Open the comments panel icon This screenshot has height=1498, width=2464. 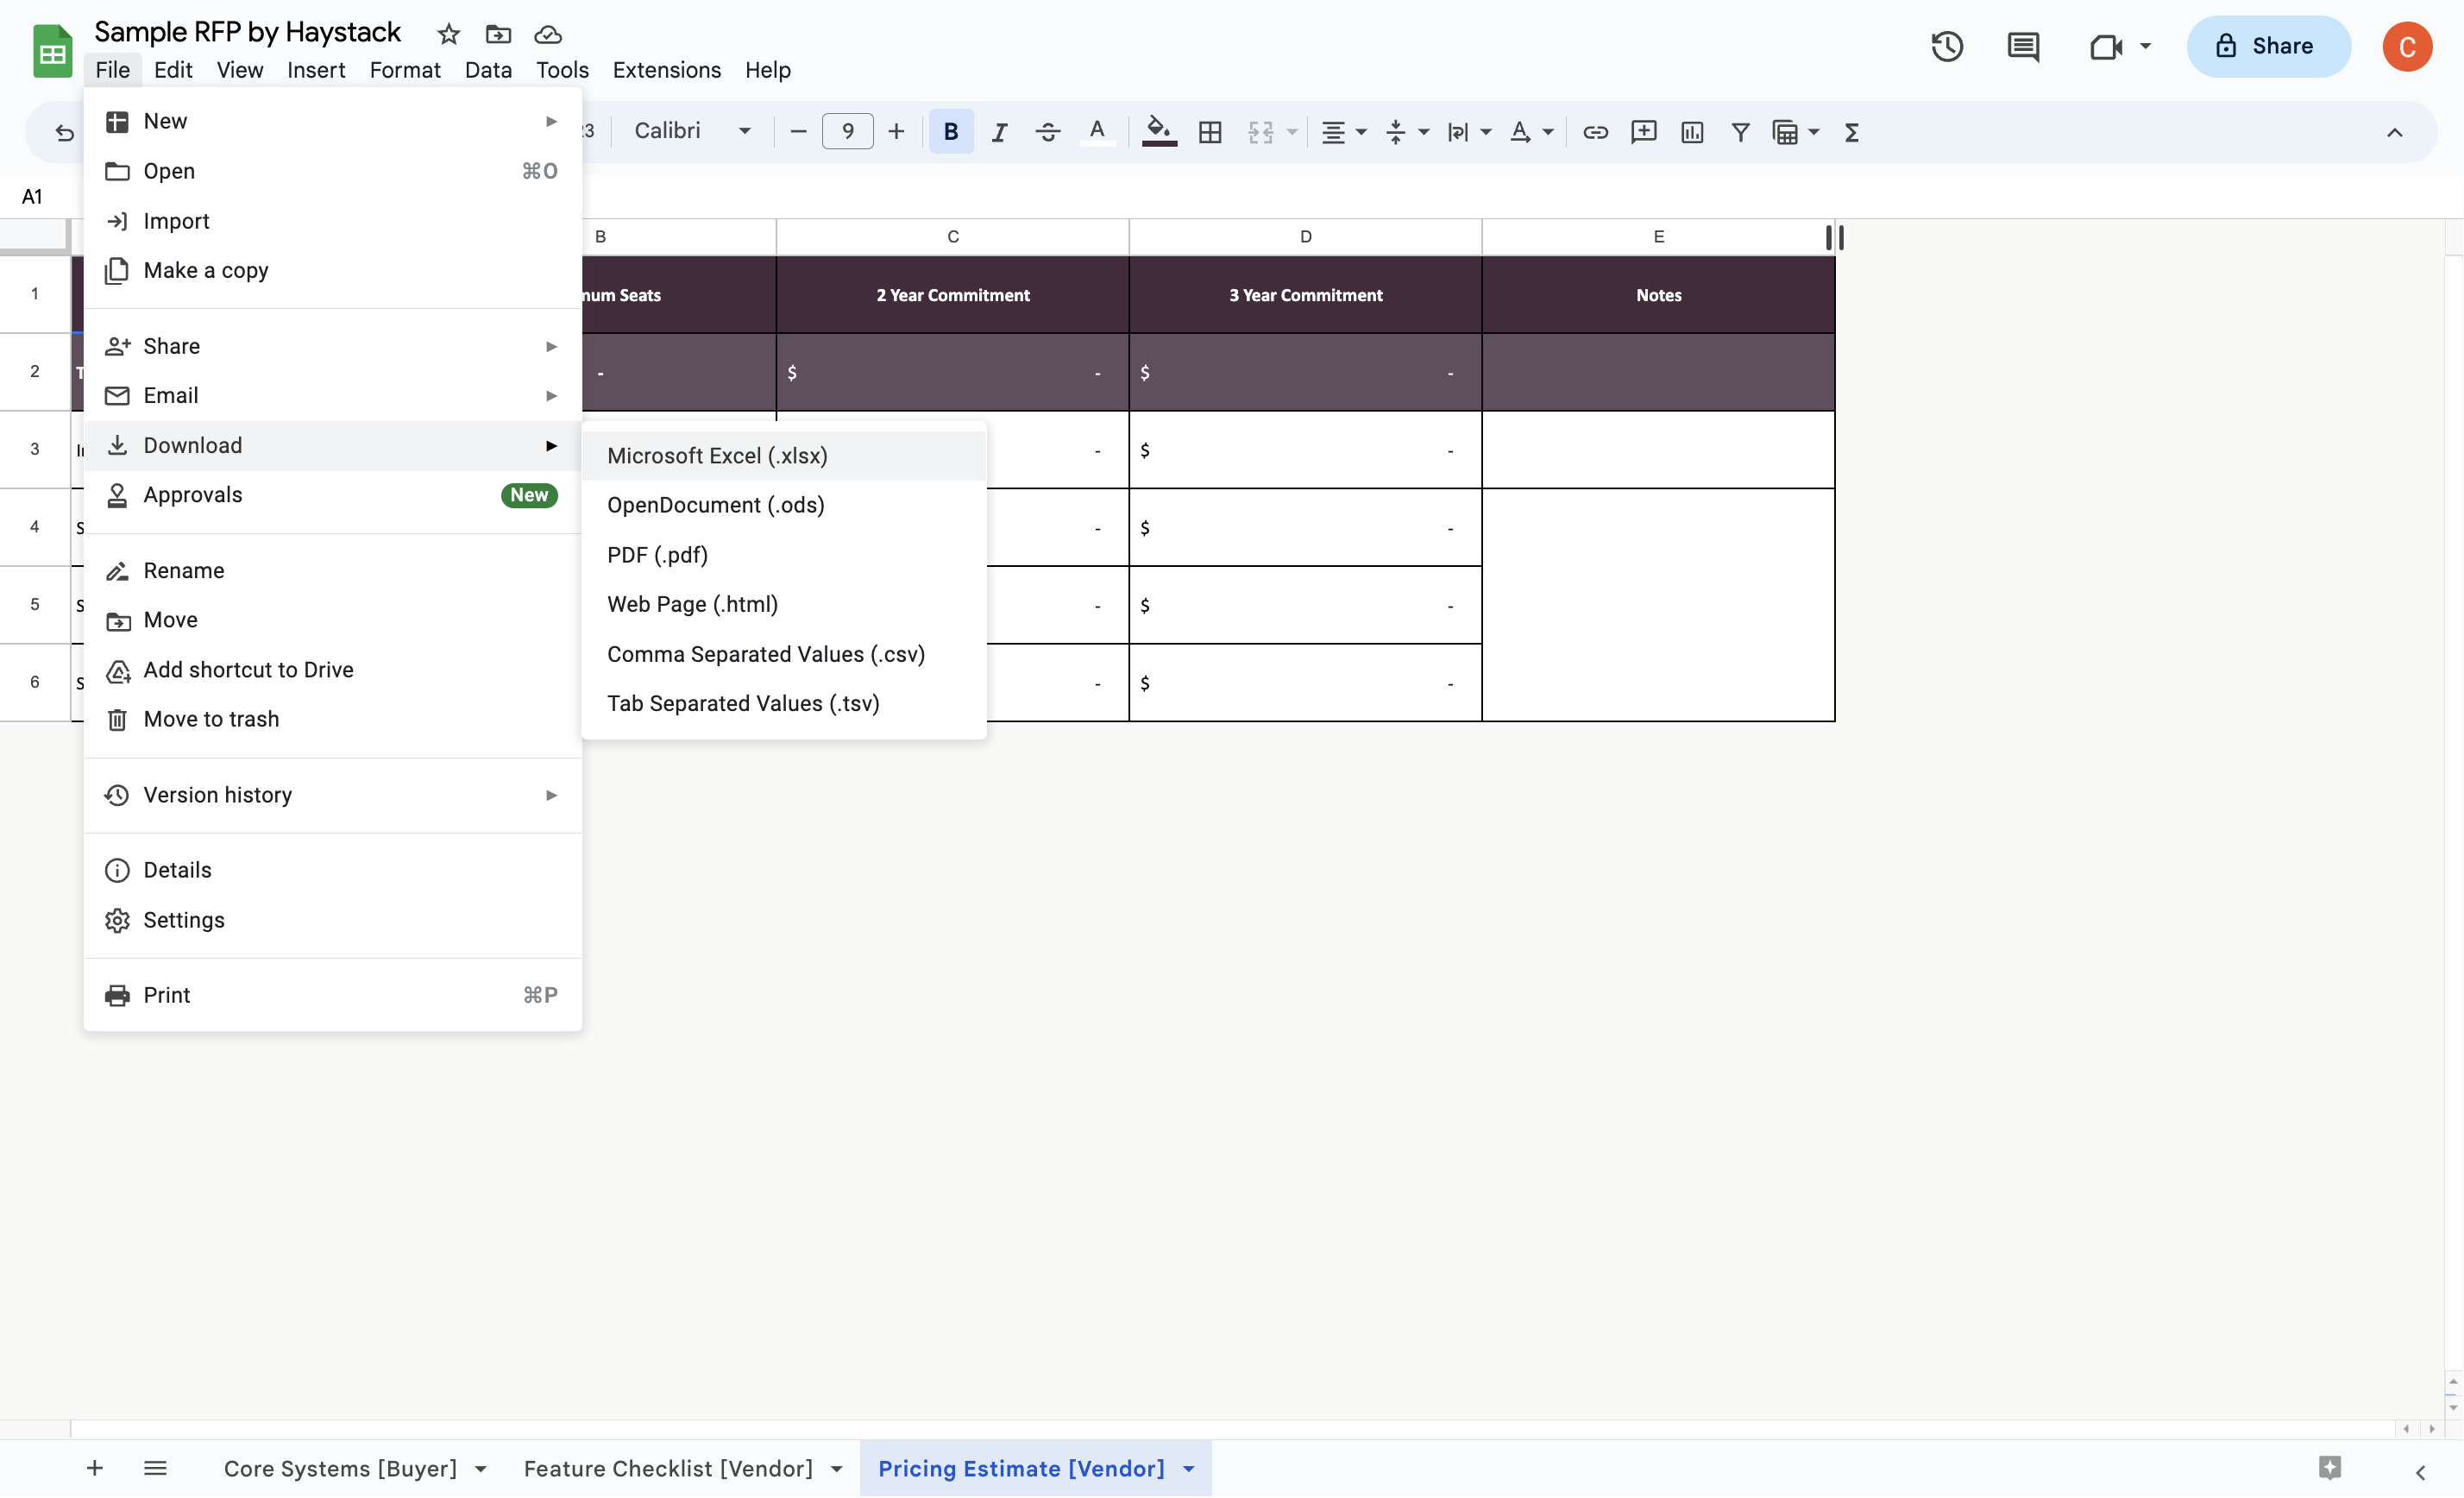(2023, 46)
